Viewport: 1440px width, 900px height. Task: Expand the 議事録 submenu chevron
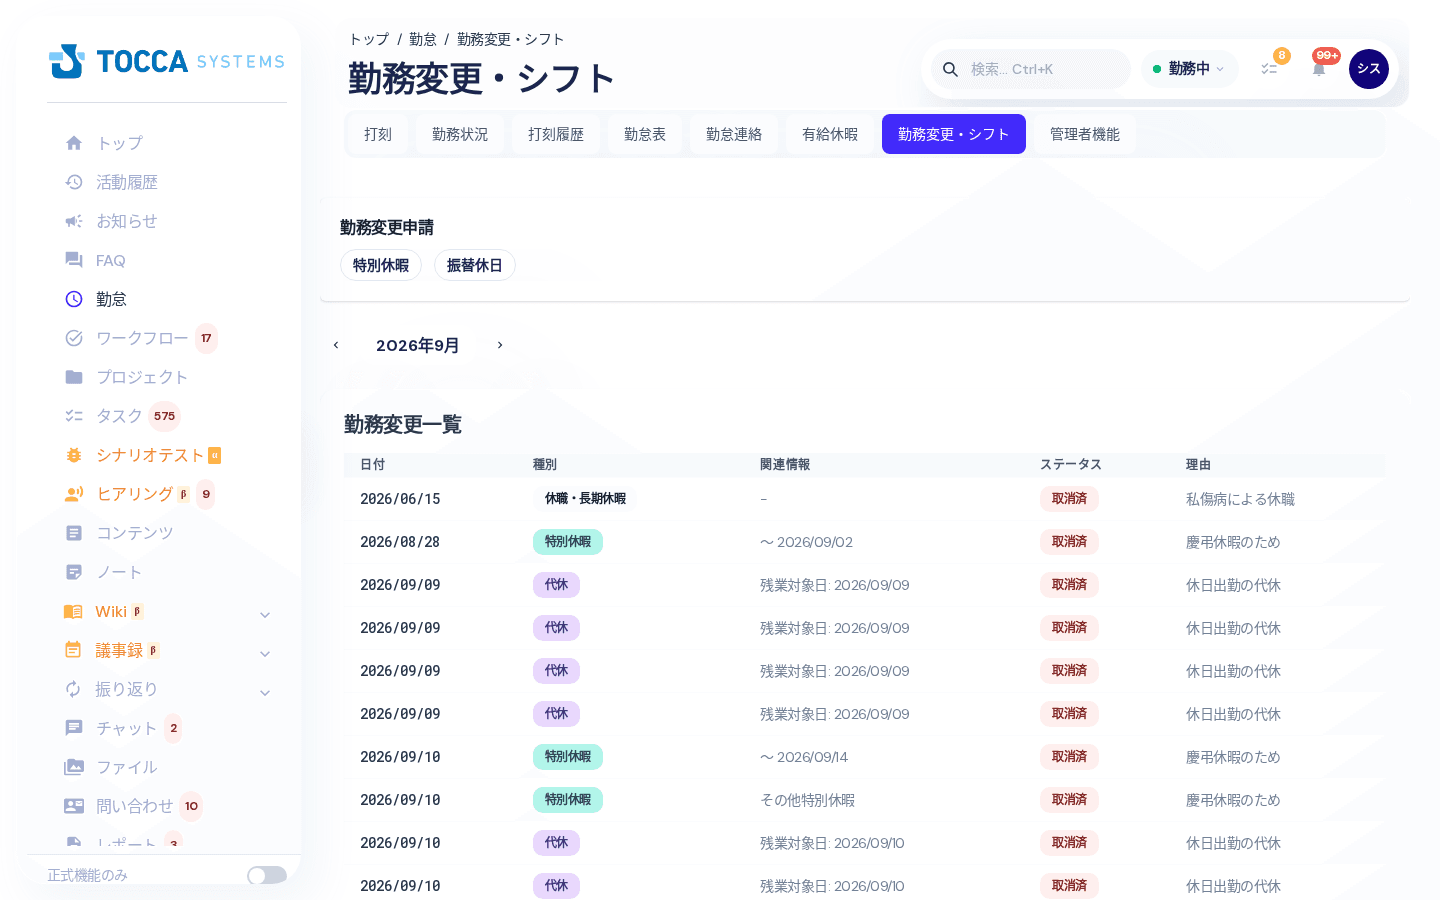point(265,653)
